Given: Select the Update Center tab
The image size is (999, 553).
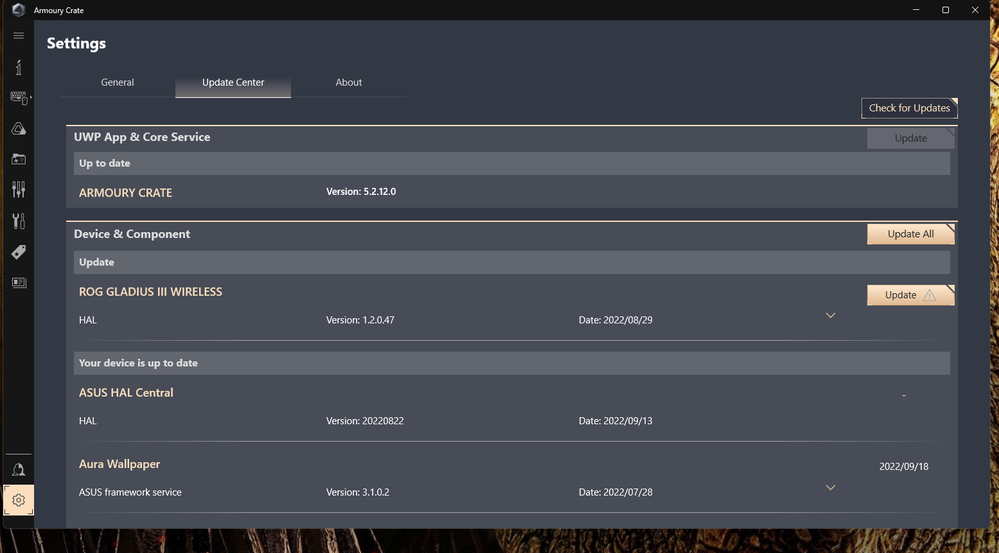Looking at the screenshot, I should pyautogui.click(x=233, y=82).
